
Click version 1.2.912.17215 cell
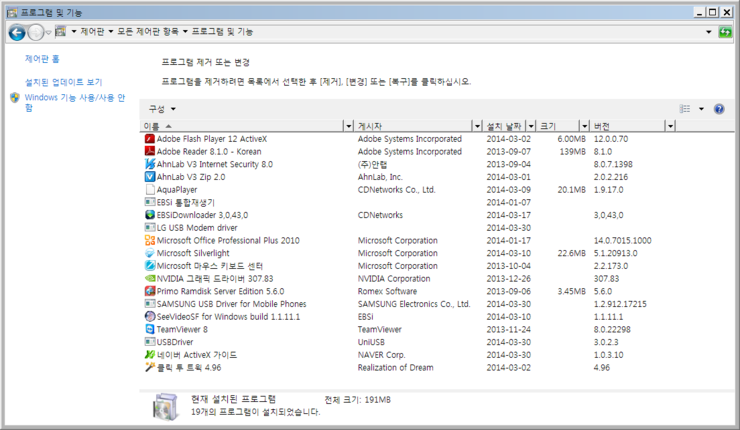click(x=620, y=304)
